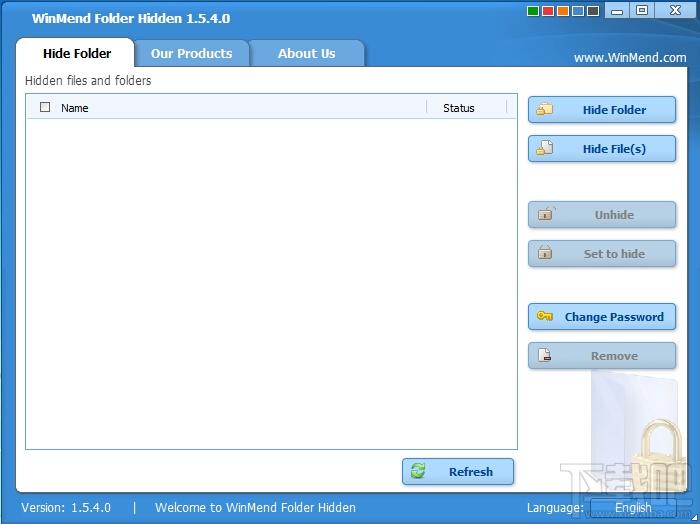This screenshot has width=700, height=524.
Task: Click the version 1.5.4.0 status text
Action: 66,507
